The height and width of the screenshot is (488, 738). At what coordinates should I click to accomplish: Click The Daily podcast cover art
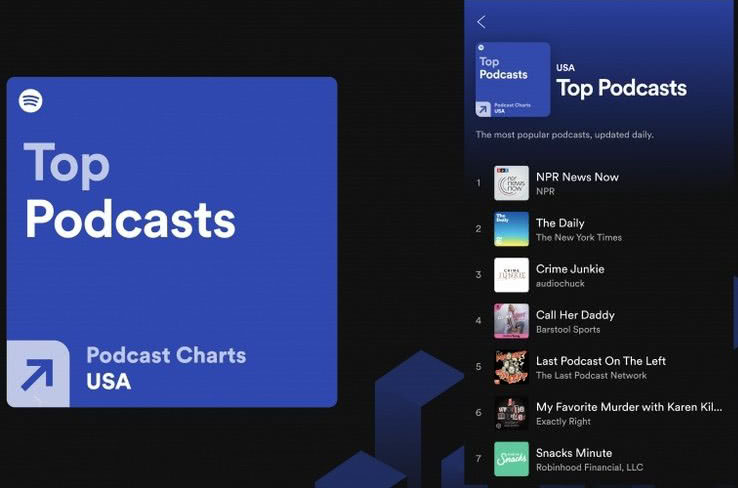click(511, 229)
